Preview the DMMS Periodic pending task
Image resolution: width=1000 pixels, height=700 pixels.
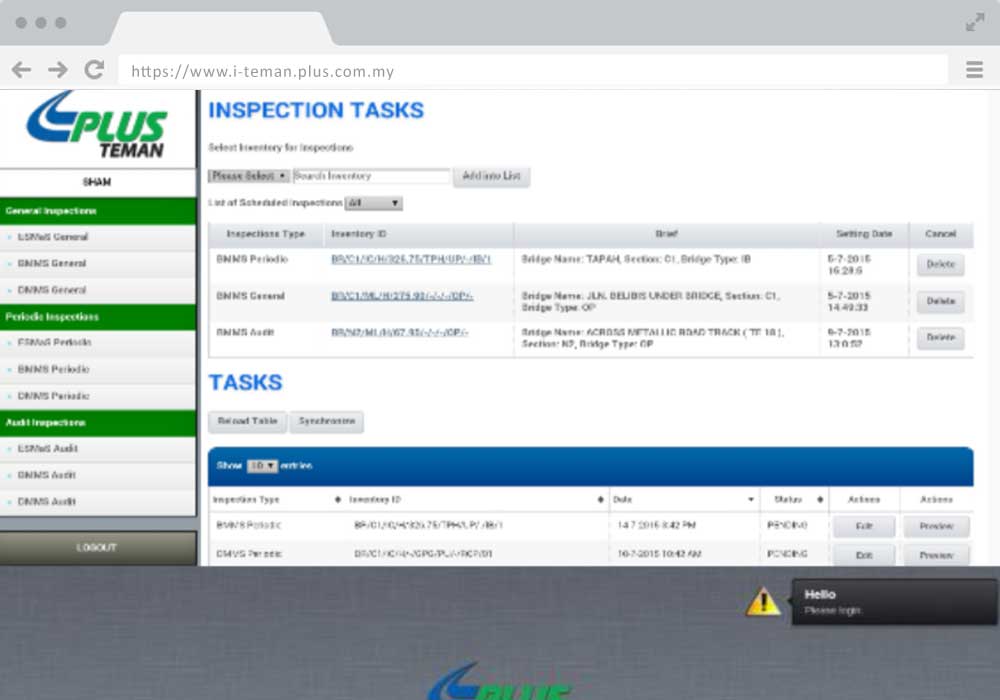click(936, 556)
